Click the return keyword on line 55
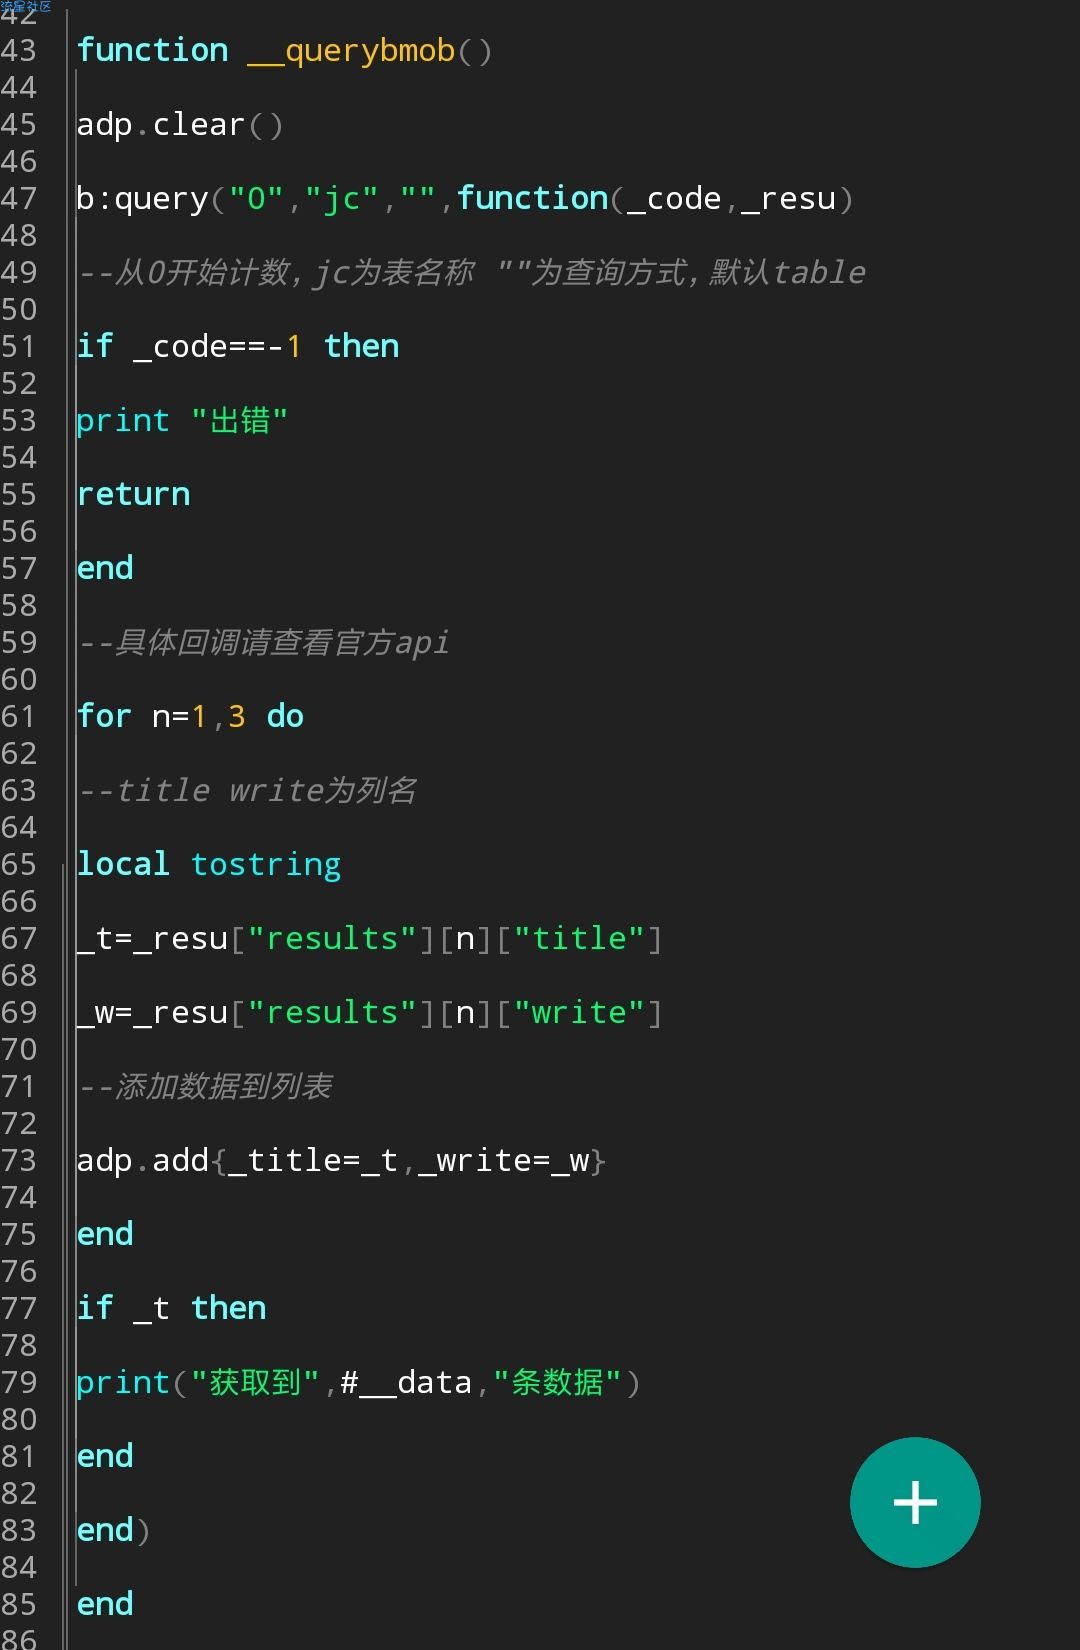Screen dimensions: 1080x1650 click(x=133, y=494)
